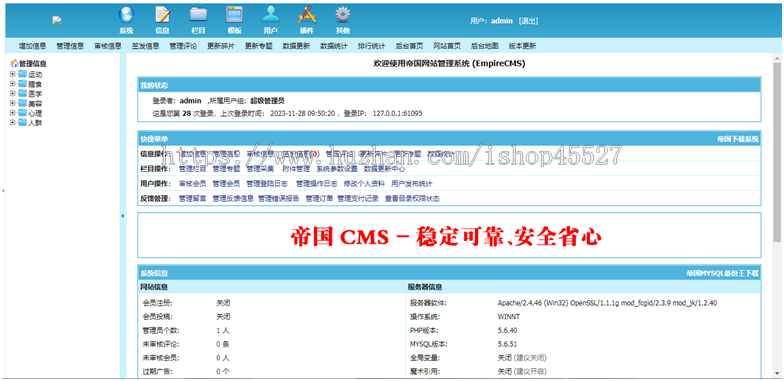The width and height of the screenshot is (784, 381).
Task: Open the 用户 person icon
Action: pyautogui.click(x=270, y=14)
